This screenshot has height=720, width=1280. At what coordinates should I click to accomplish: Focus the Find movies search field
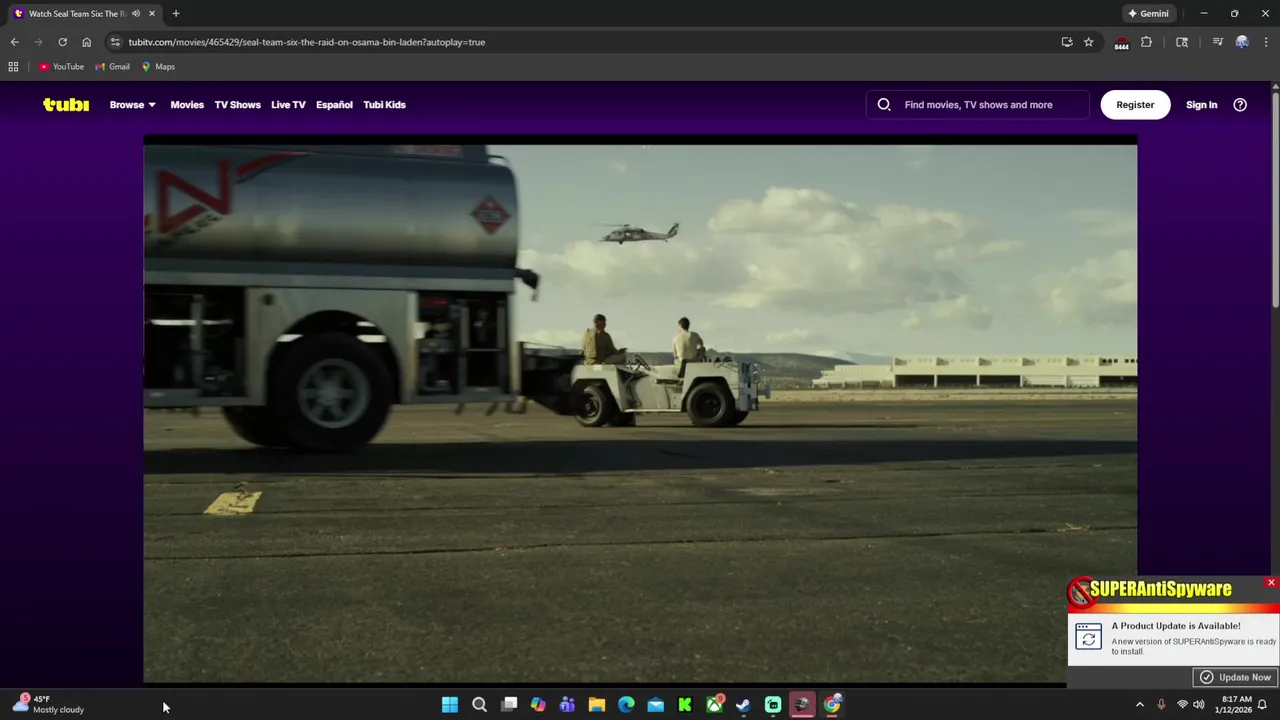(x=978, y=104)
